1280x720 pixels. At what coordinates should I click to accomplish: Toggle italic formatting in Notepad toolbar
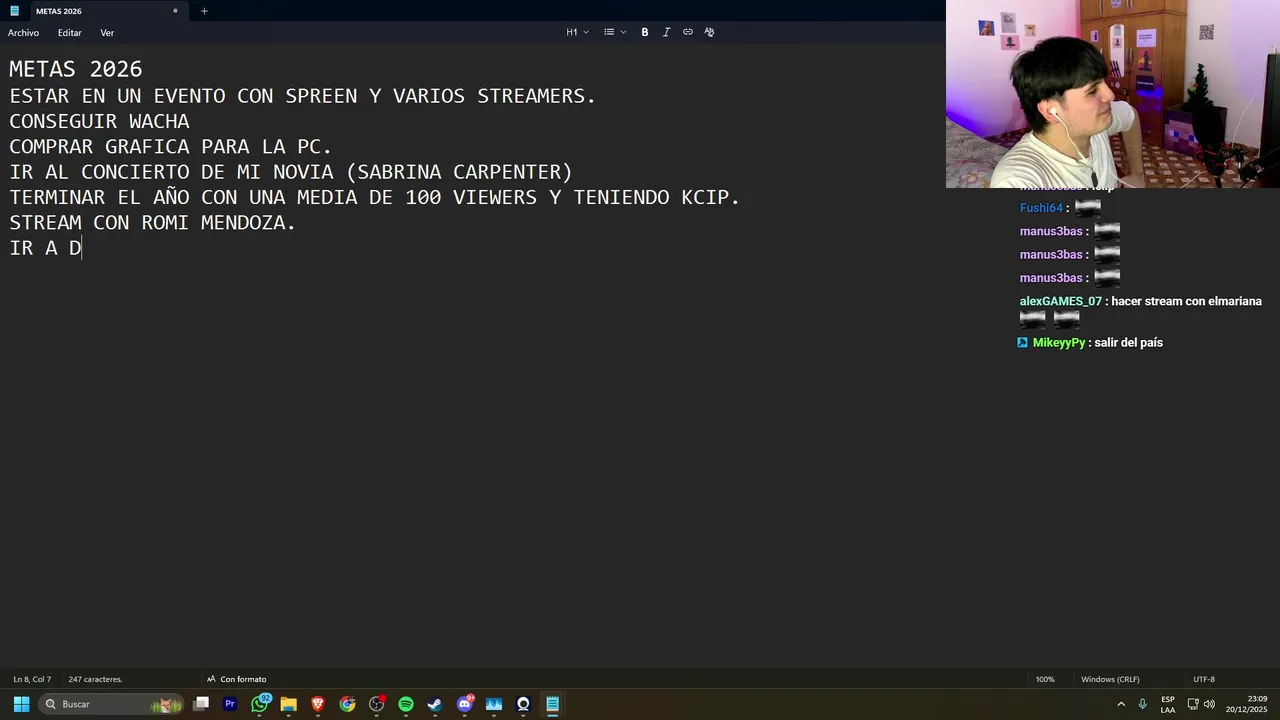pyautogui.click(x=666, y=32)
